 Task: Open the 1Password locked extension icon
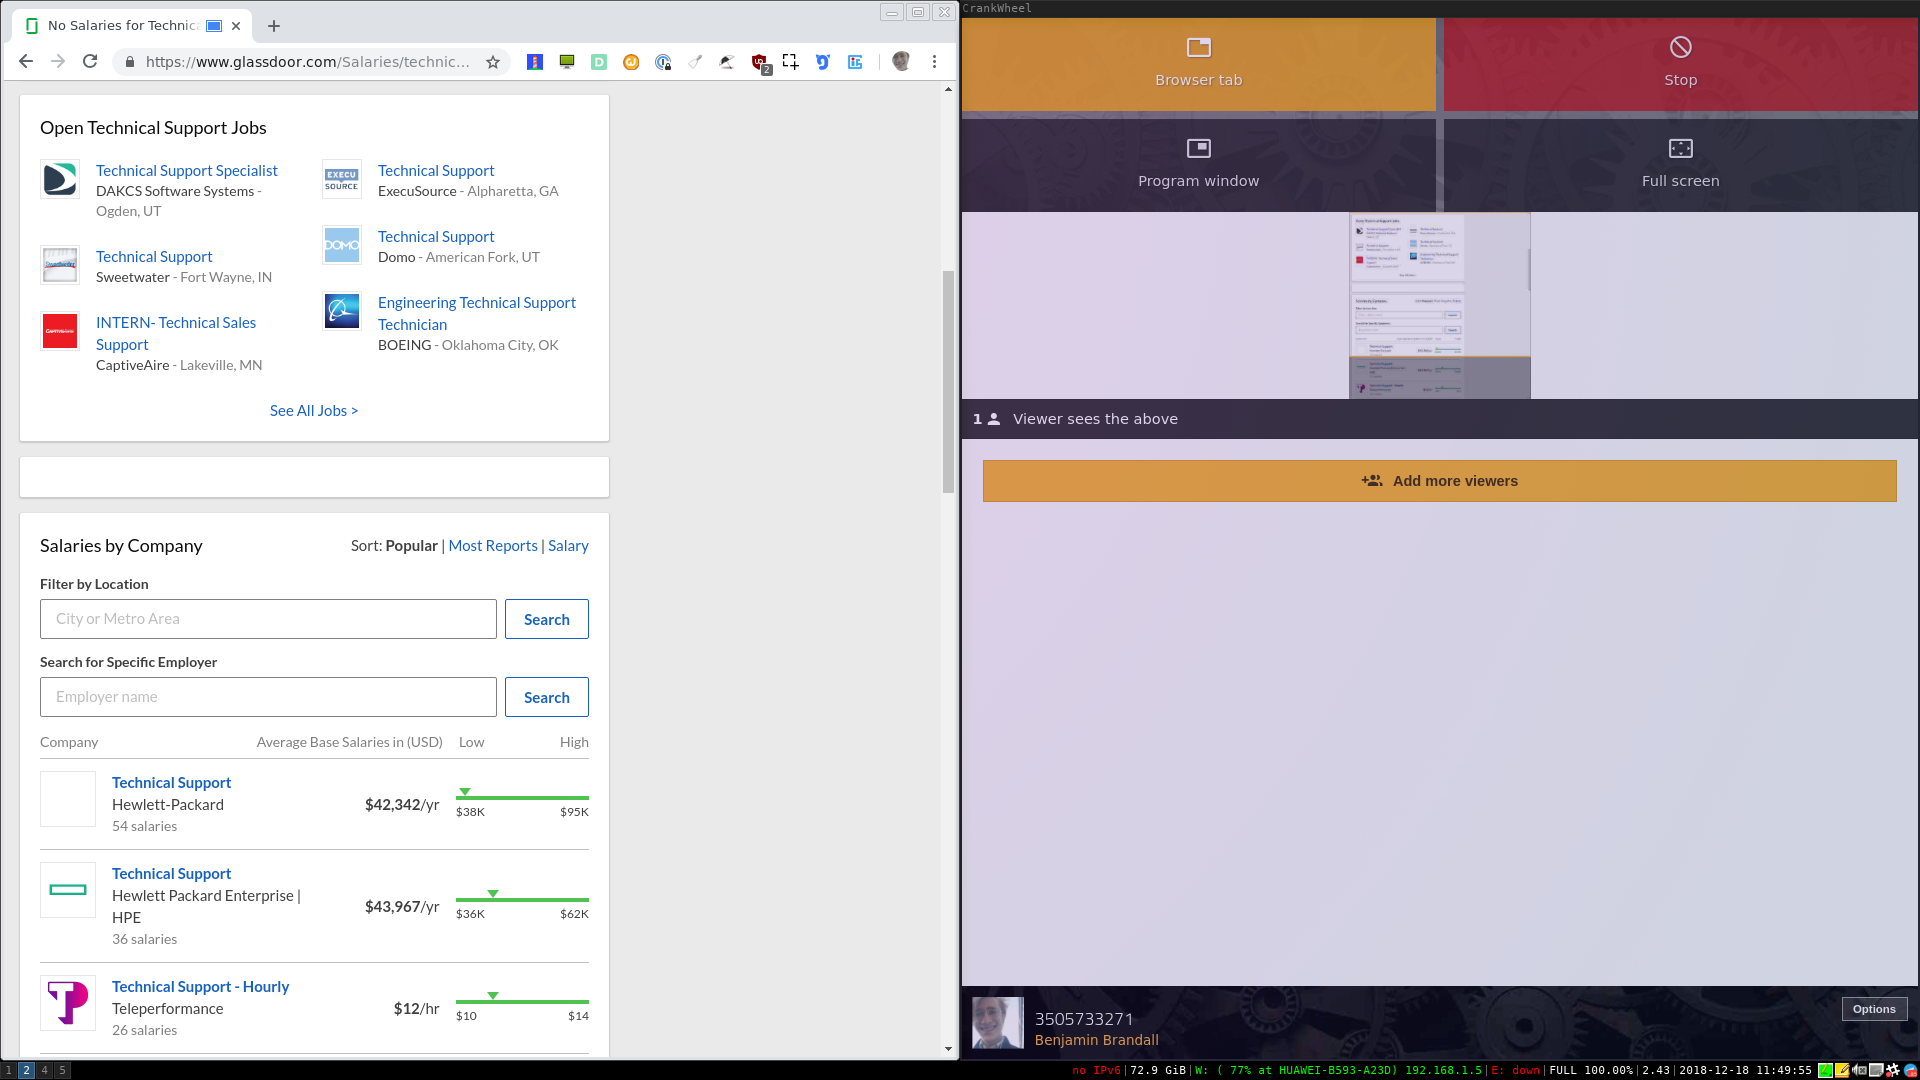(663, 62)
